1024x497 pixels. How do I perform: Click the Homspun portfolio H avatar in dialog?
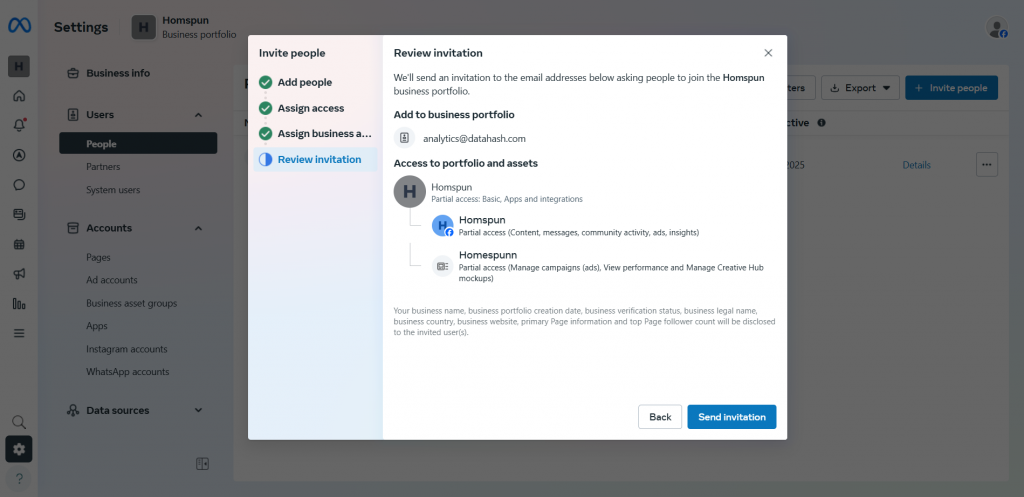[409, 192]
